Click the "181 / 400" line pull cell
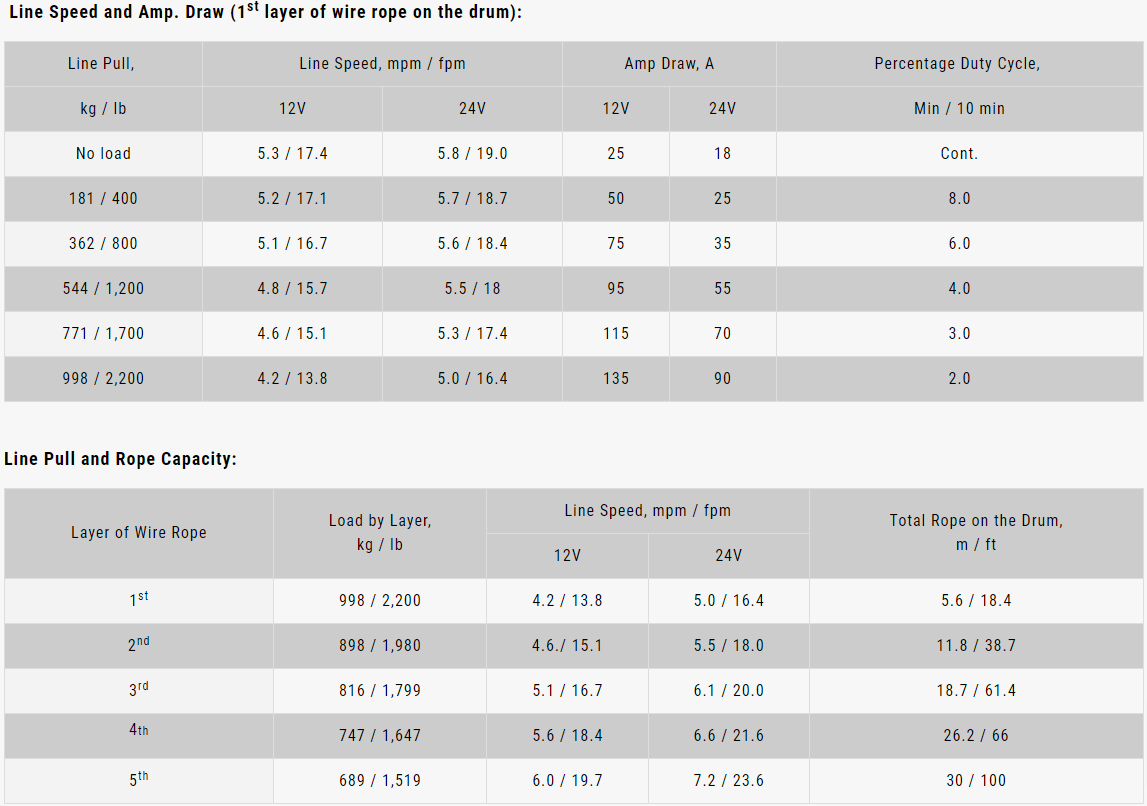Image resolution: width=1147 pixels, height=806 pixels. pos(103,199)
